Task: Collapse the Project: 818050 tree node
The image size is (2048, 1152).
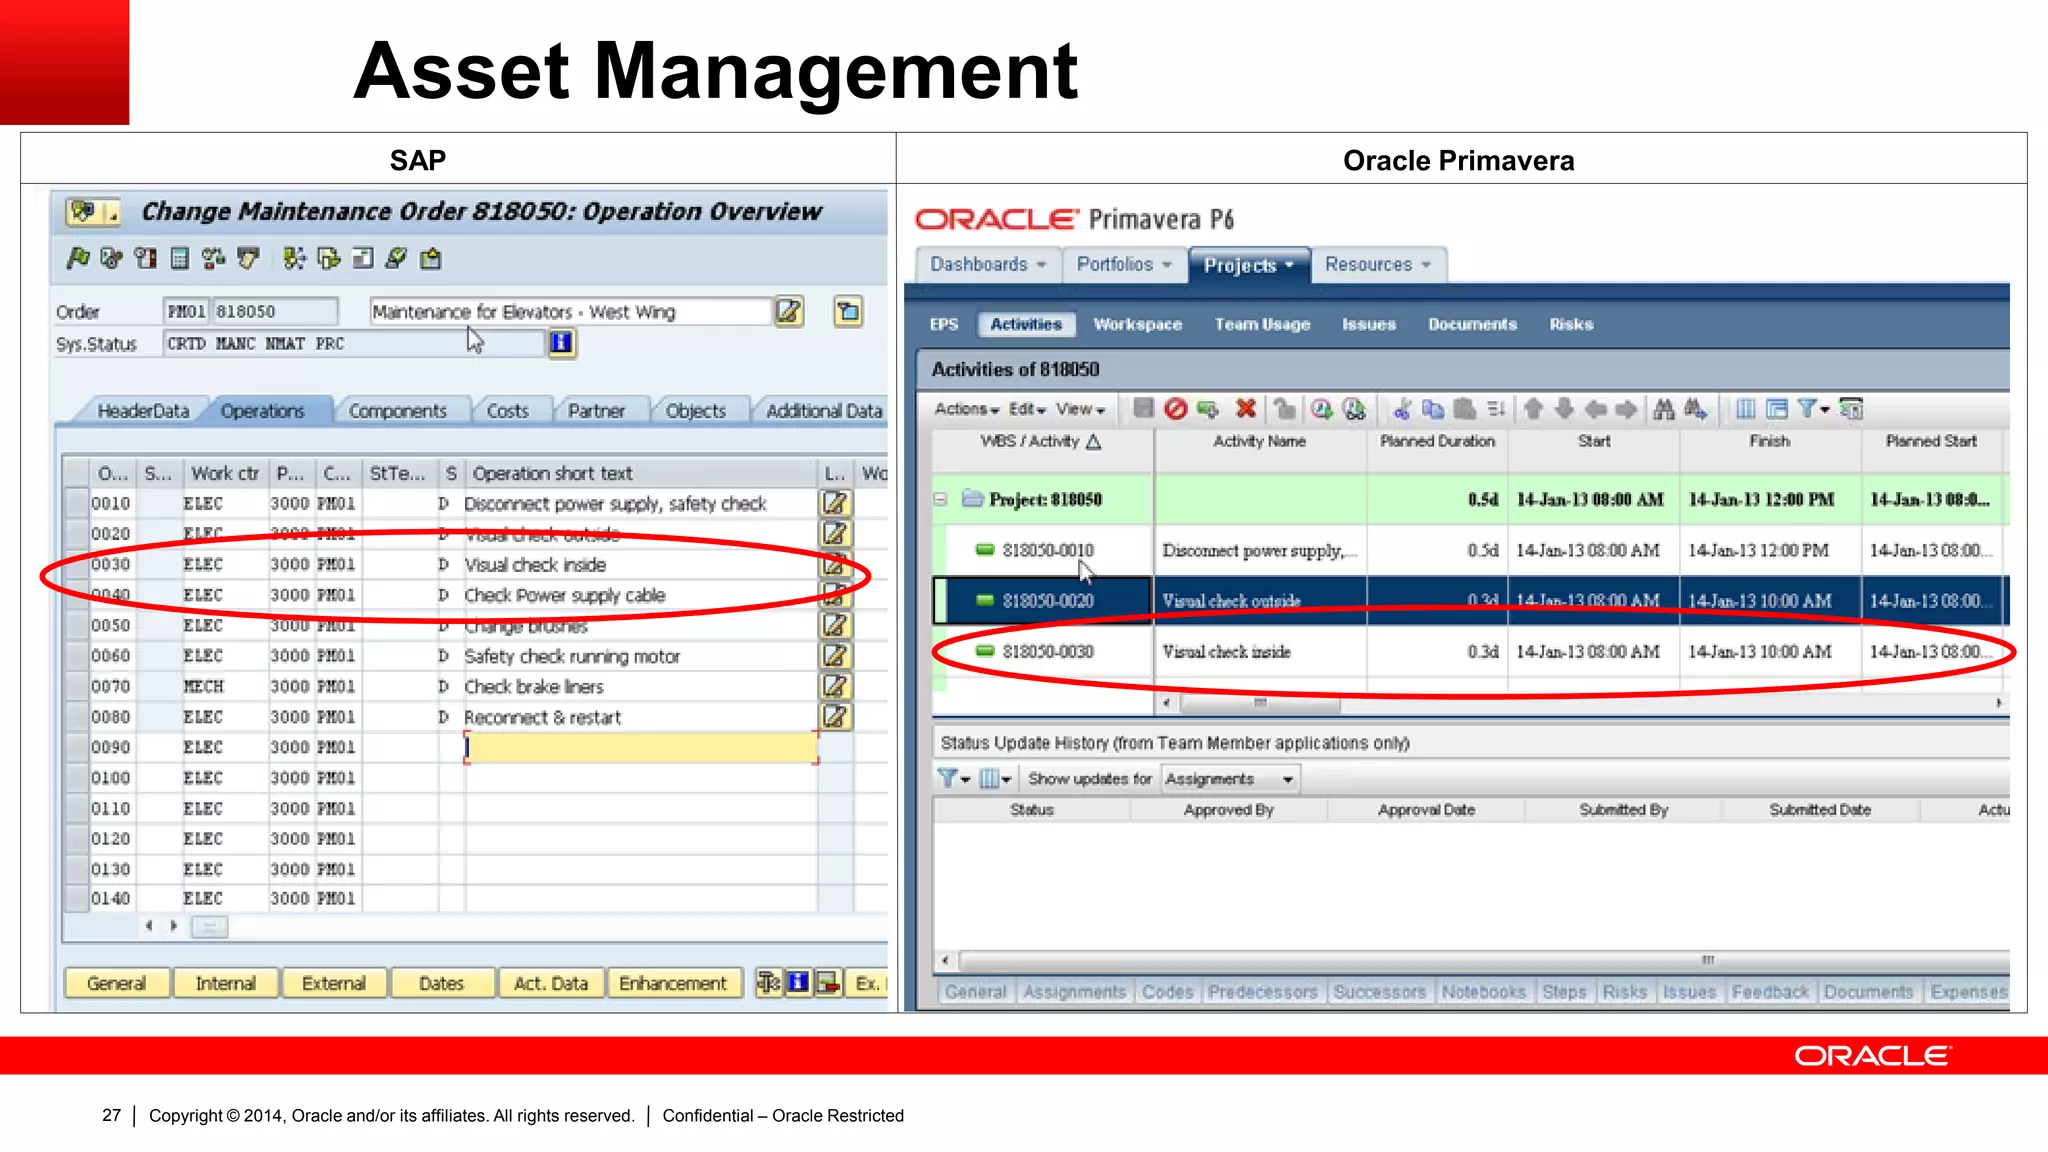Action: tap(940, 499)
